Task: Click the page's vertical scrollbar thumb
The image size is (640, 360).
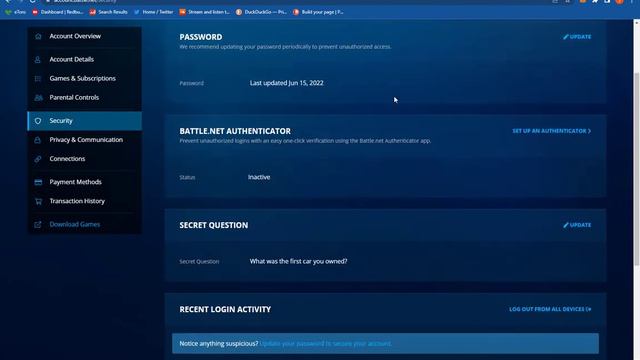Action: click(636, 169)
